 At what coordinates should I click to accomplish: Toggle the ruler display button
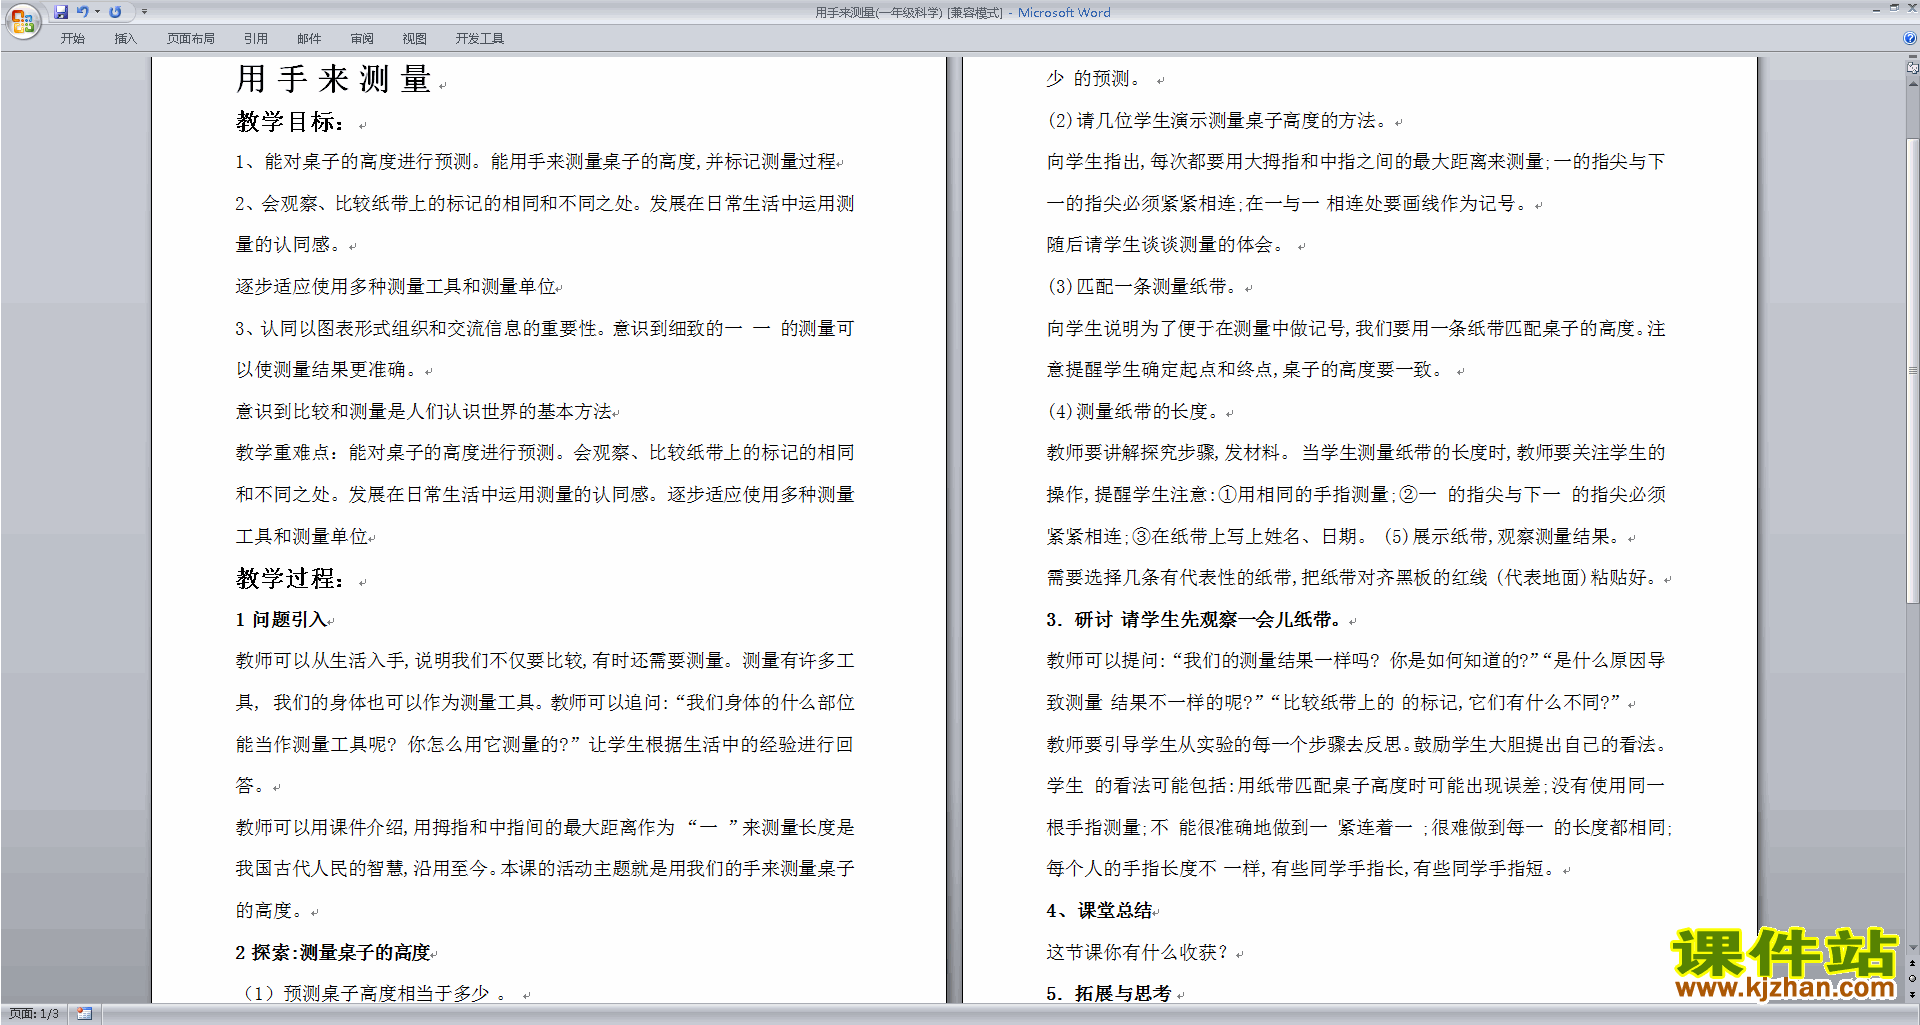point(1912,69)
